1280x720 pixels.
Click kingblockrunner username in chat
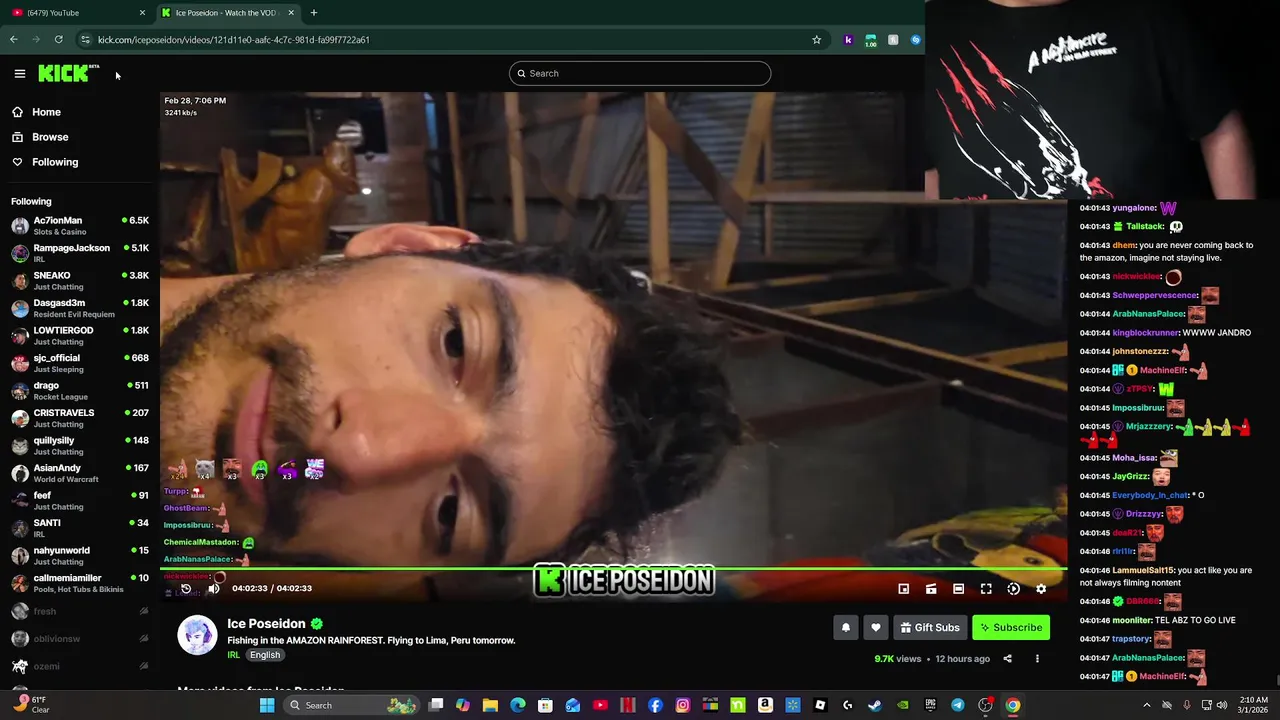coord(1146,332)
